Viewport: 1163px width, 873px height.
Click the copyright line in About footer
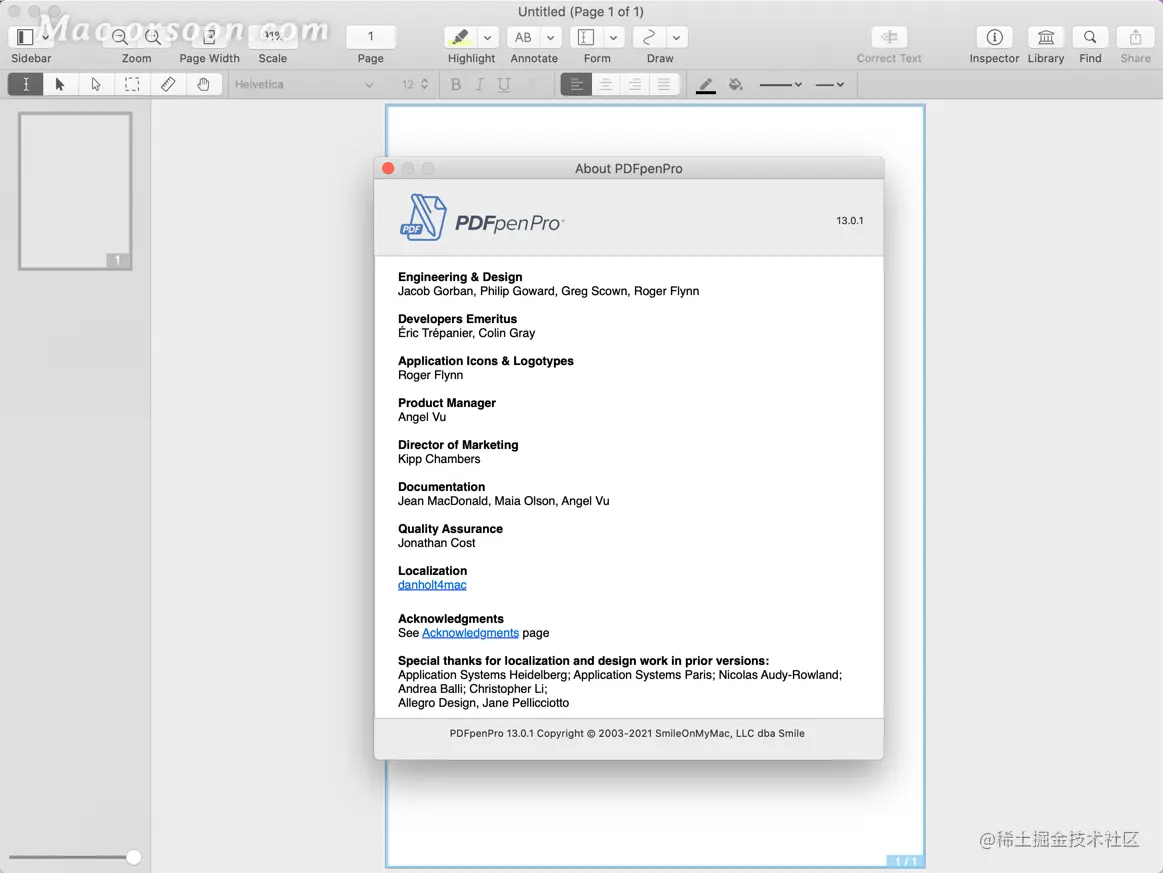[627, 734]
